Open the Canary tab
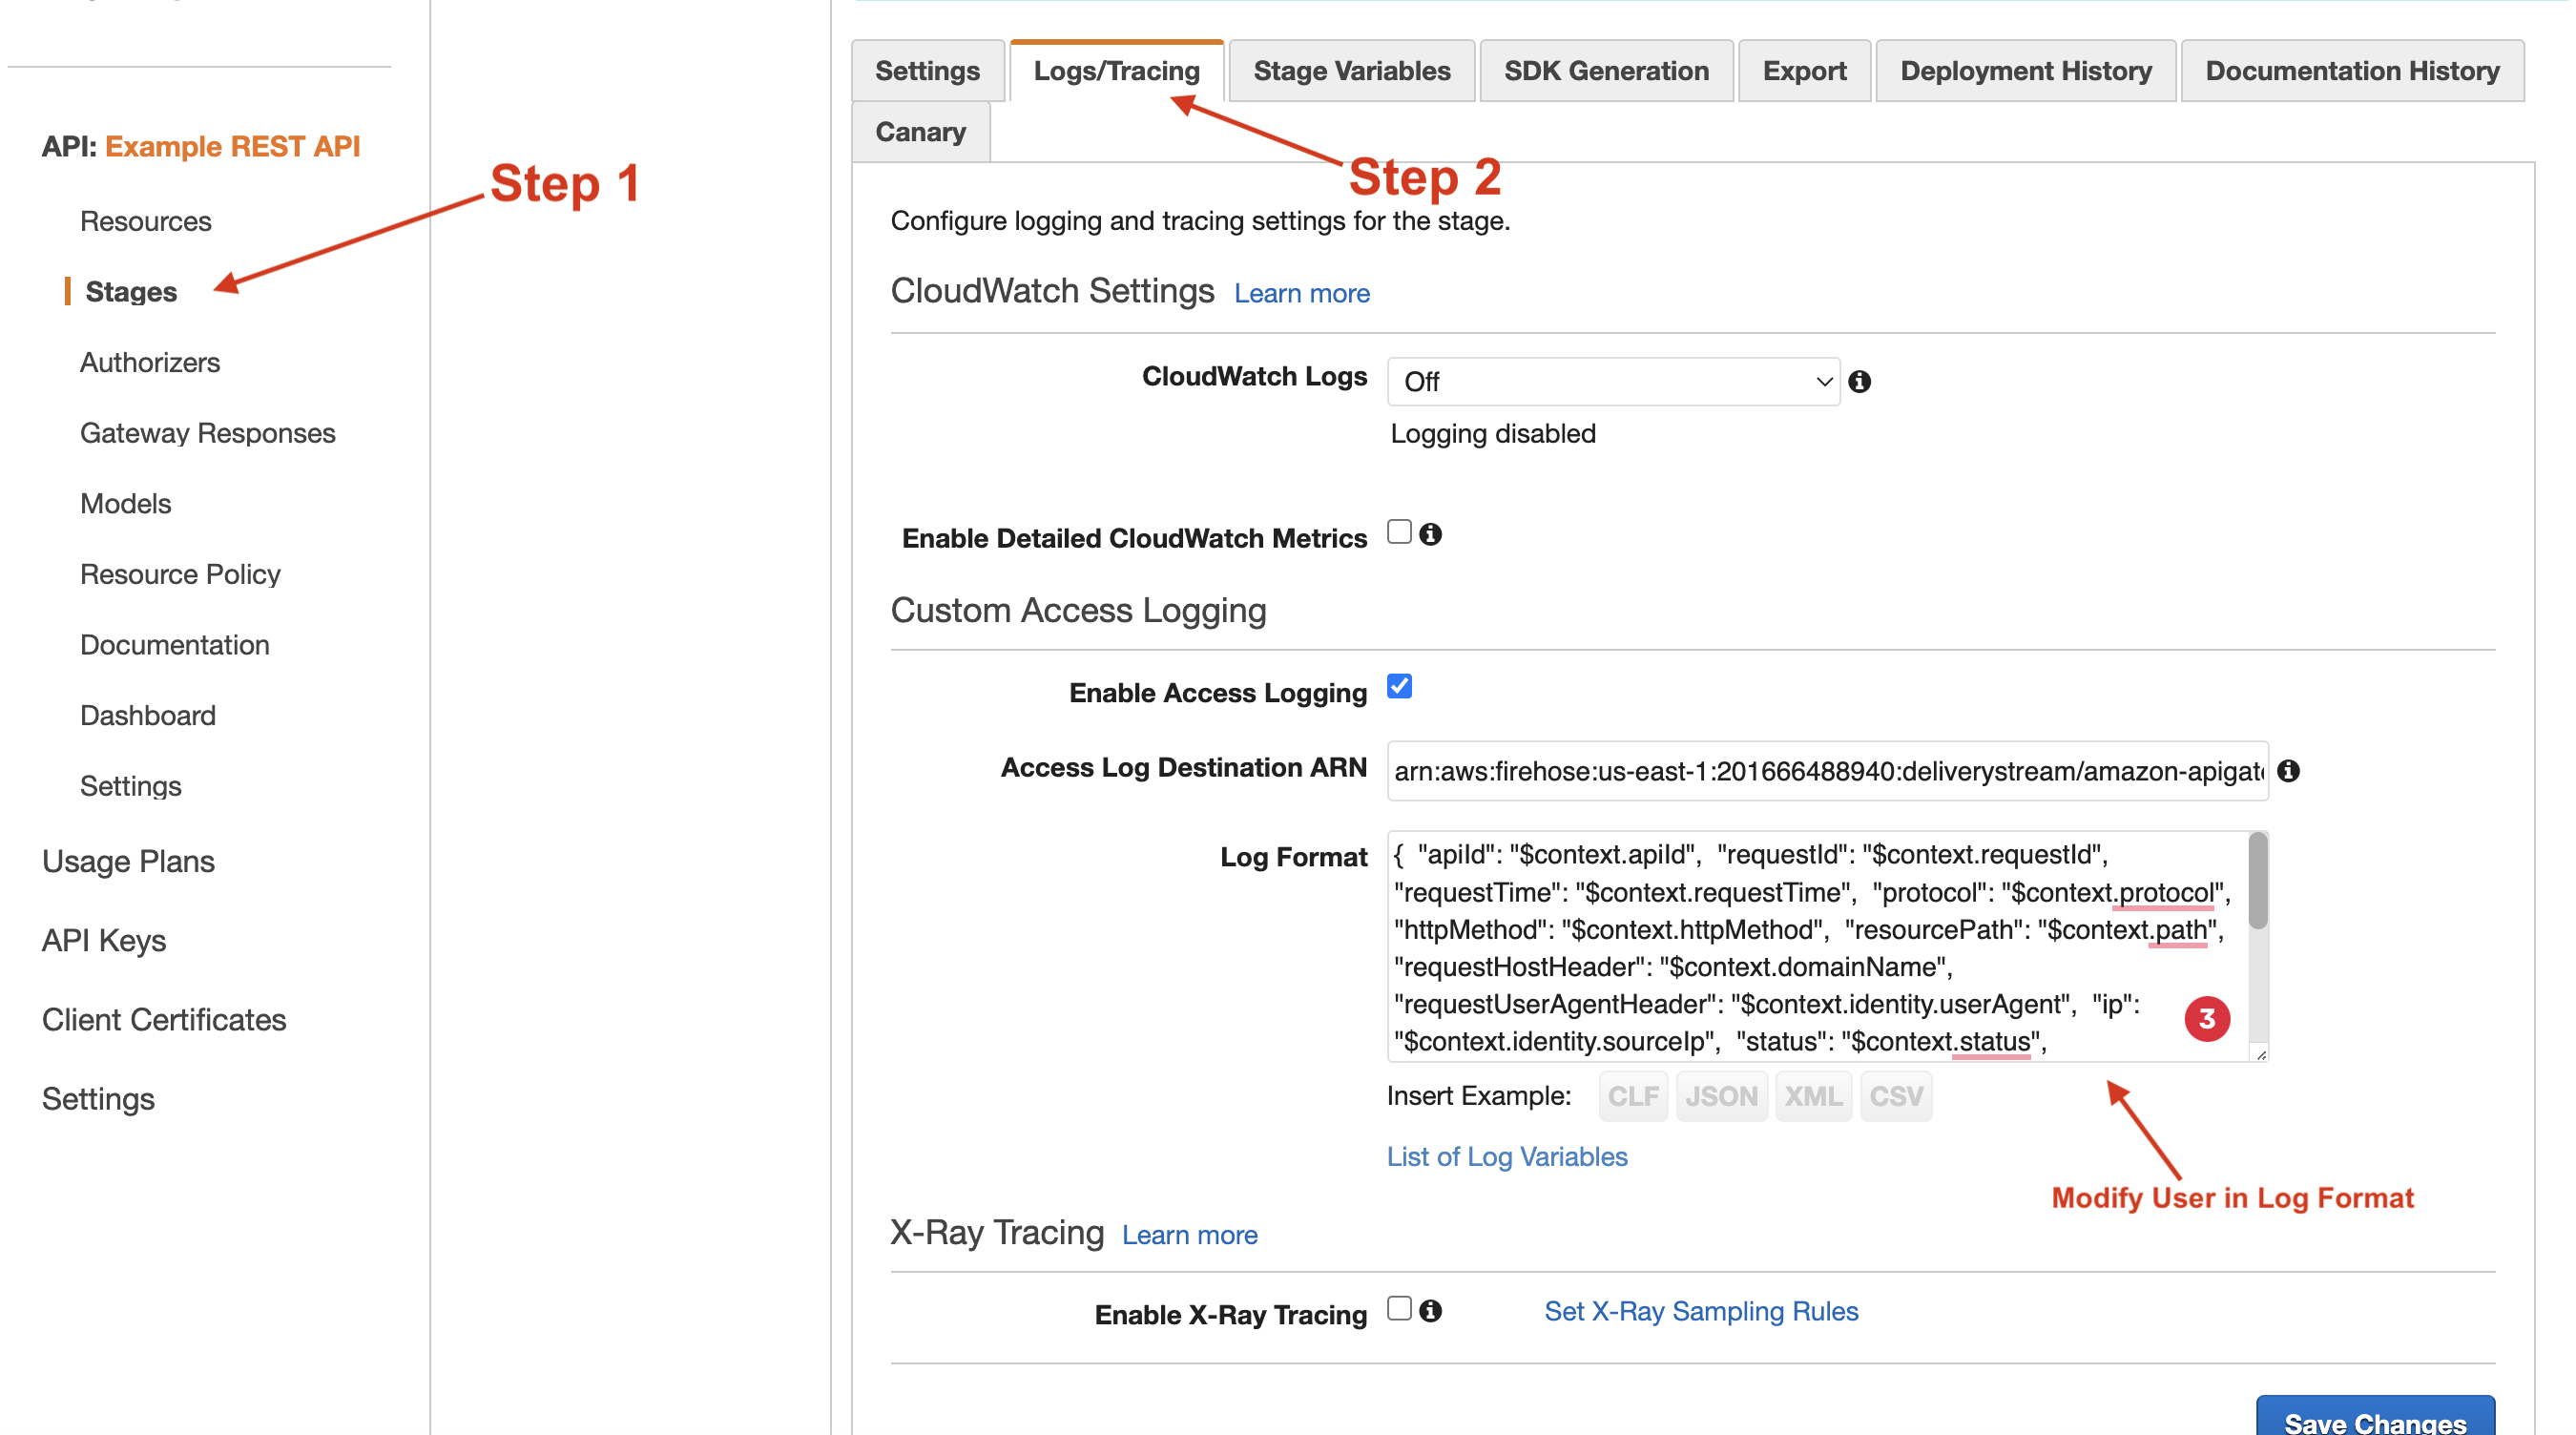Image resolution: width=2576 pixels, height=1435 pixels. pos(920,131)
